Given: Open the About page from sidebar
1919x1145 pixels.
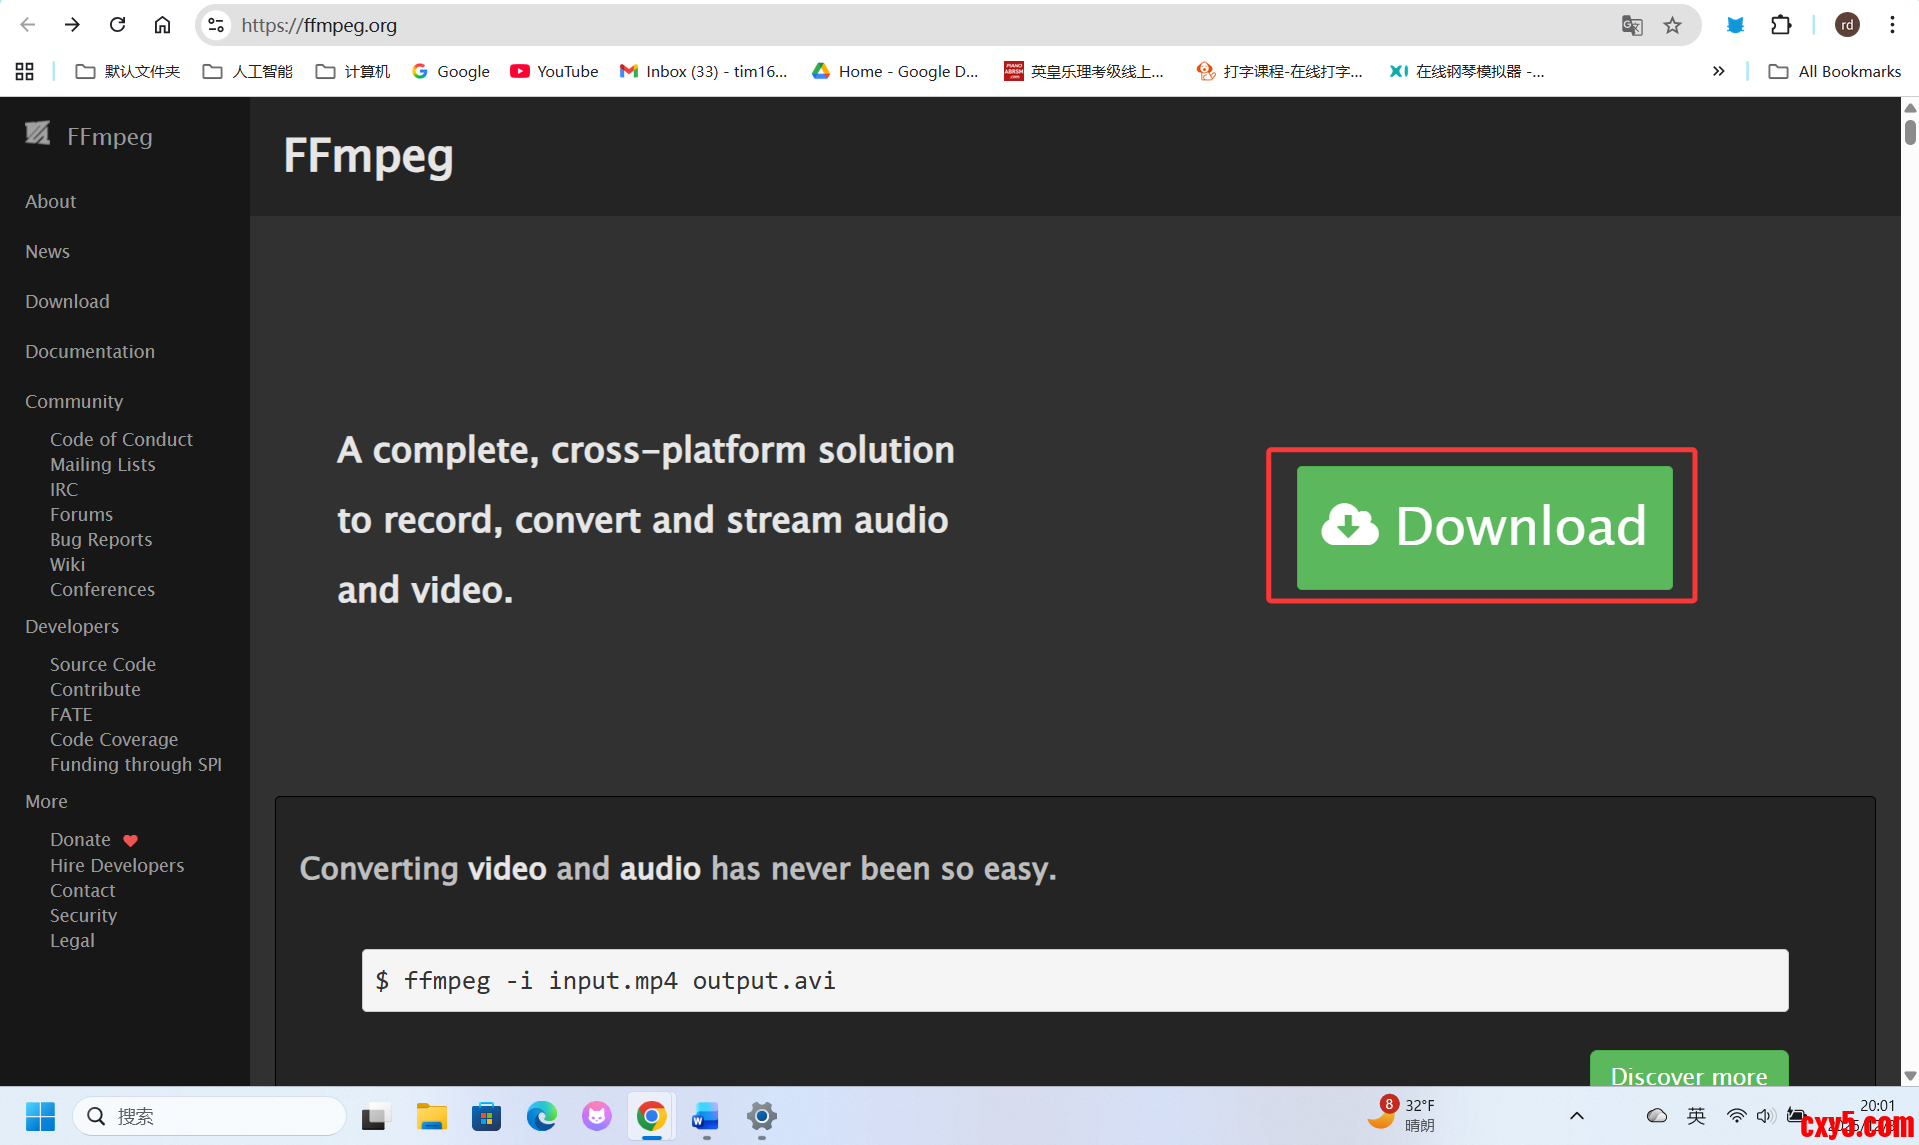Looking at the screenshot, I should tap(51, 201).
